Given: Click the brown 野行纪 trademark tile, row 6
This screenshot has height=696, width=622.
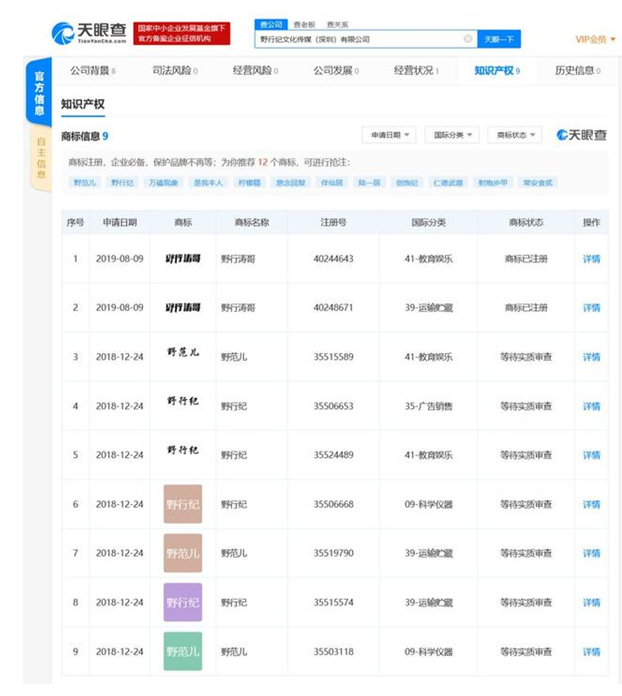Looking at the screenshot, I should 183,504.
